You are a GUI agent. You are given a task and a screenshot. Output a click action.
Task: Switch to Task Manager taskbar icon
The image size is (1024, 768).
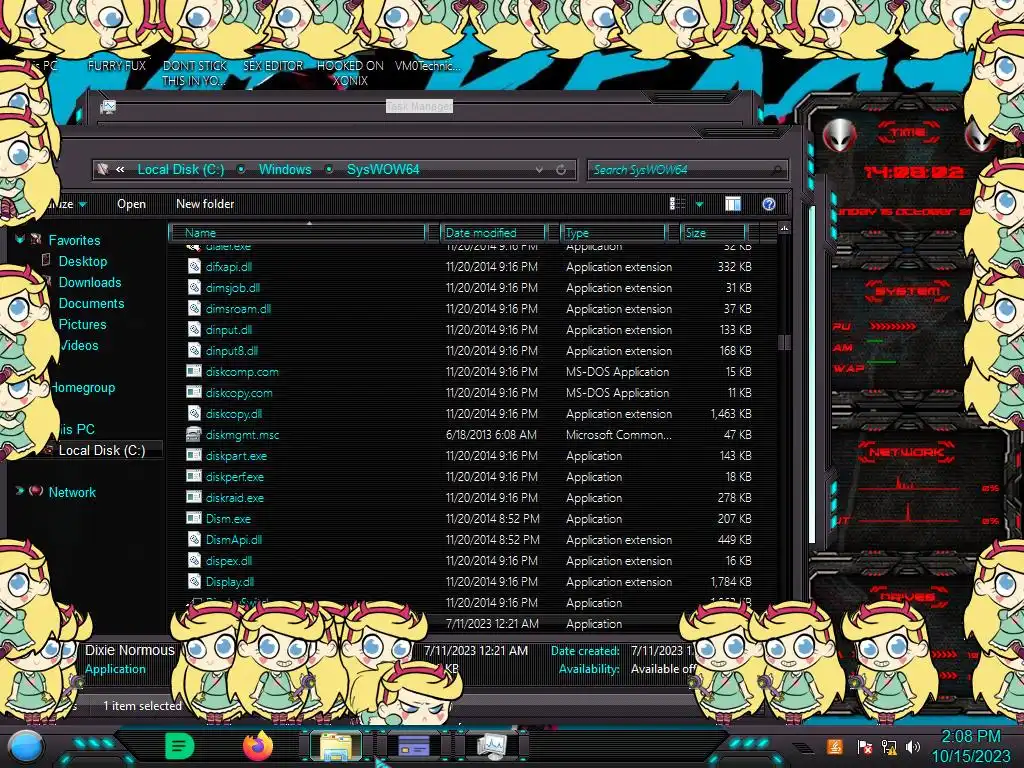[492, 746]
